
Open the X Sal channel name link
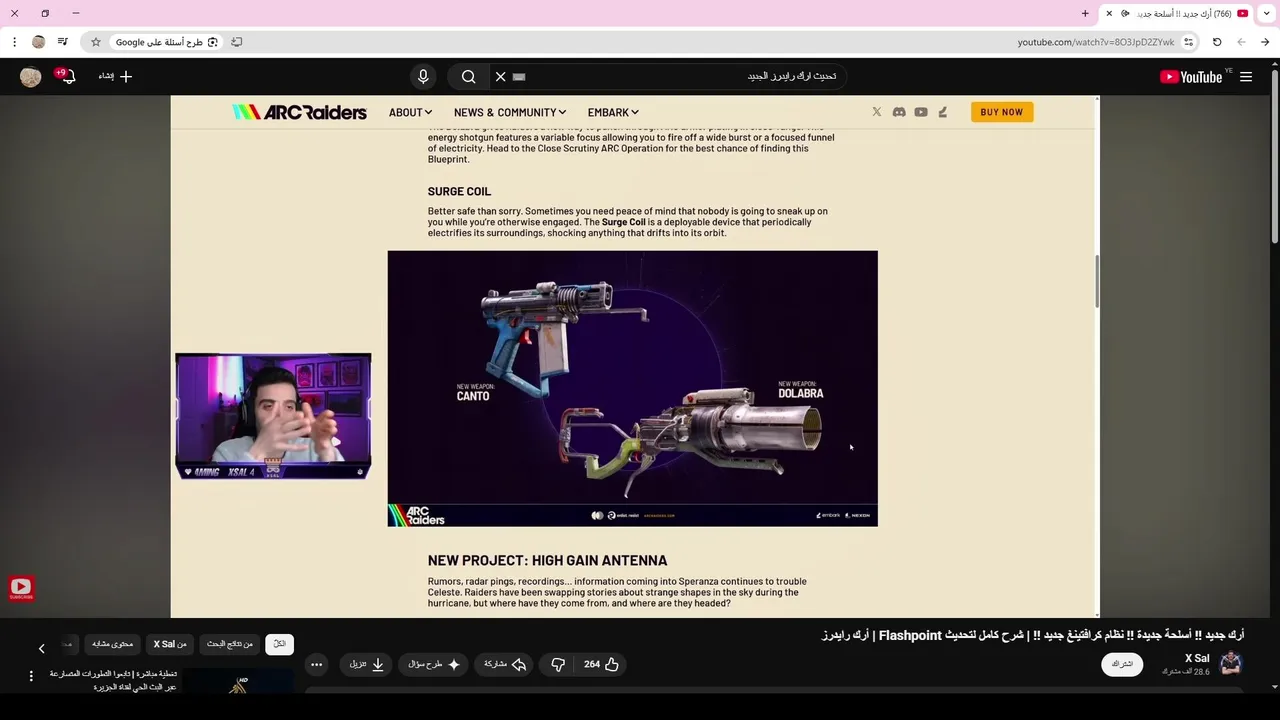[x=1197, y=658]
